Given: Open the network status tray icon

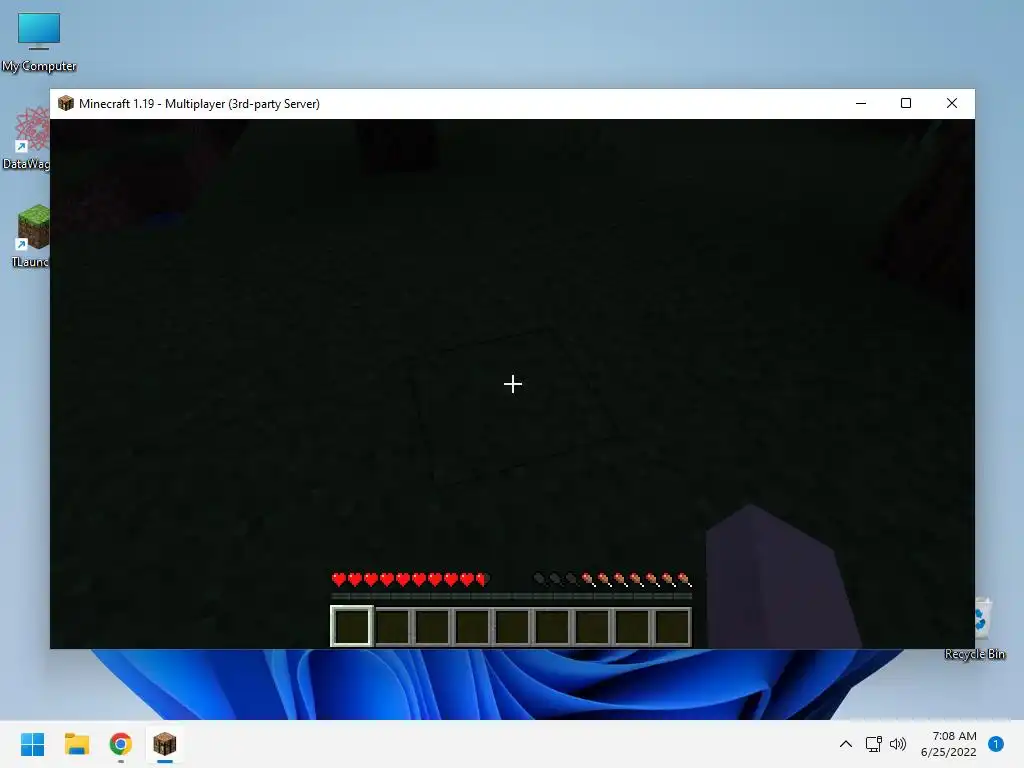Looking at the screenshot, I should point(873,744).
